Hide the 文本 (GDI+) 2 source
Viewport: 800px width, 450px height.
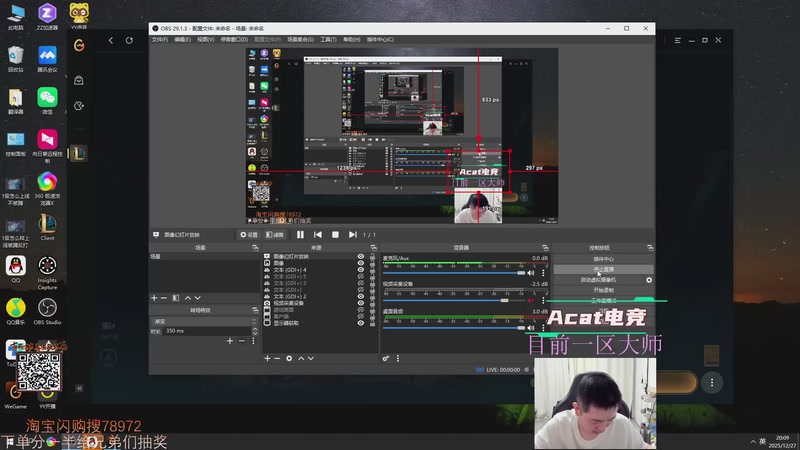(361, 296)
